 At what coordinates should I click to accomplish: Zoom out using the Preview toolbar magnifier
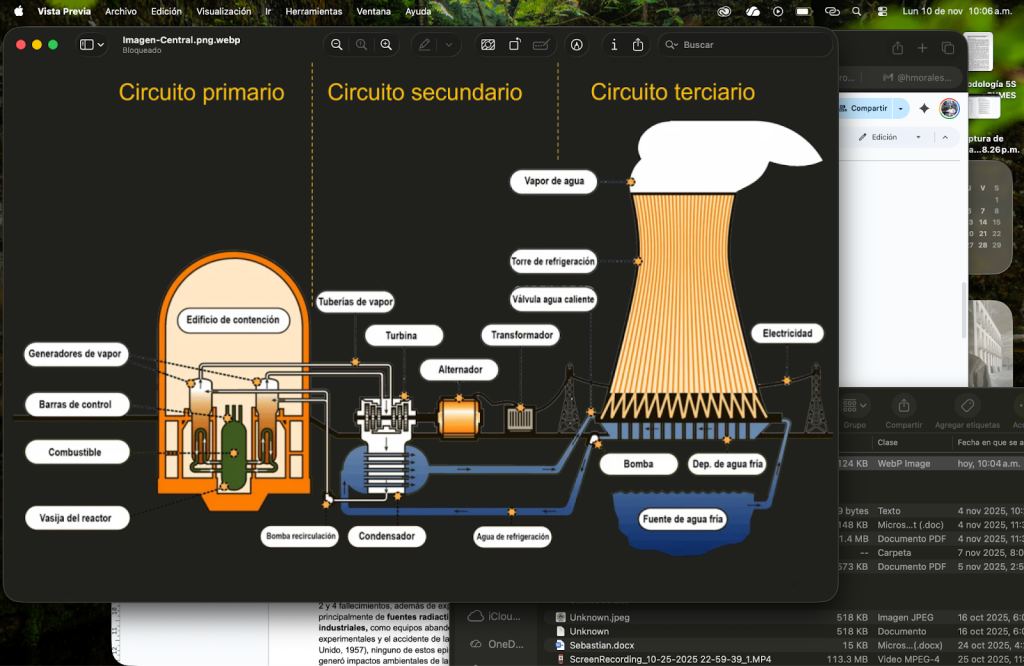coord(337,45)
